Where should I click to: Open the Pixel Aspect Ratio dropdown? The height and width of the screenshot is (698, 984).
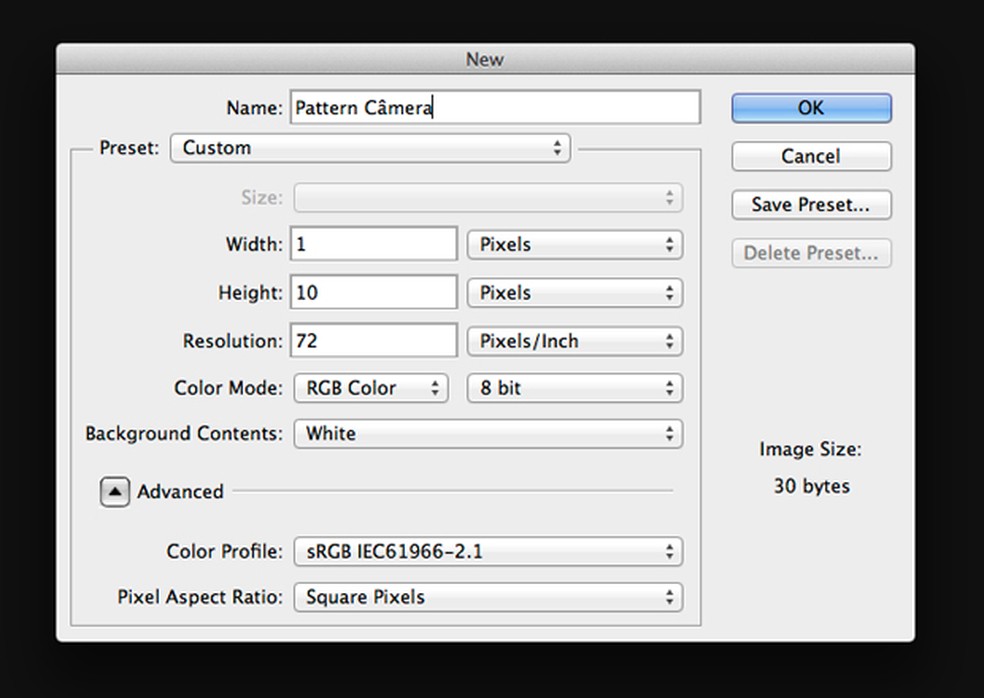[x=487, y=598]
